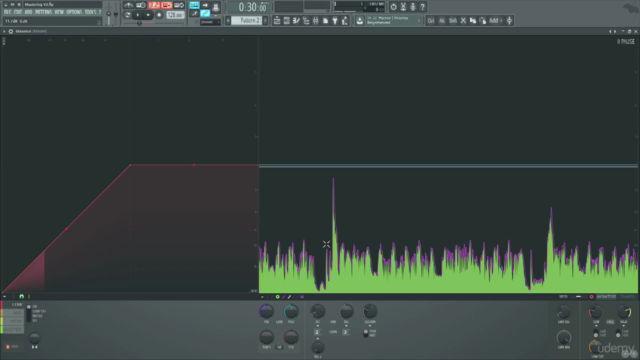640x360 pixels.
Task: Click the tempo value field
Action: 175,15
